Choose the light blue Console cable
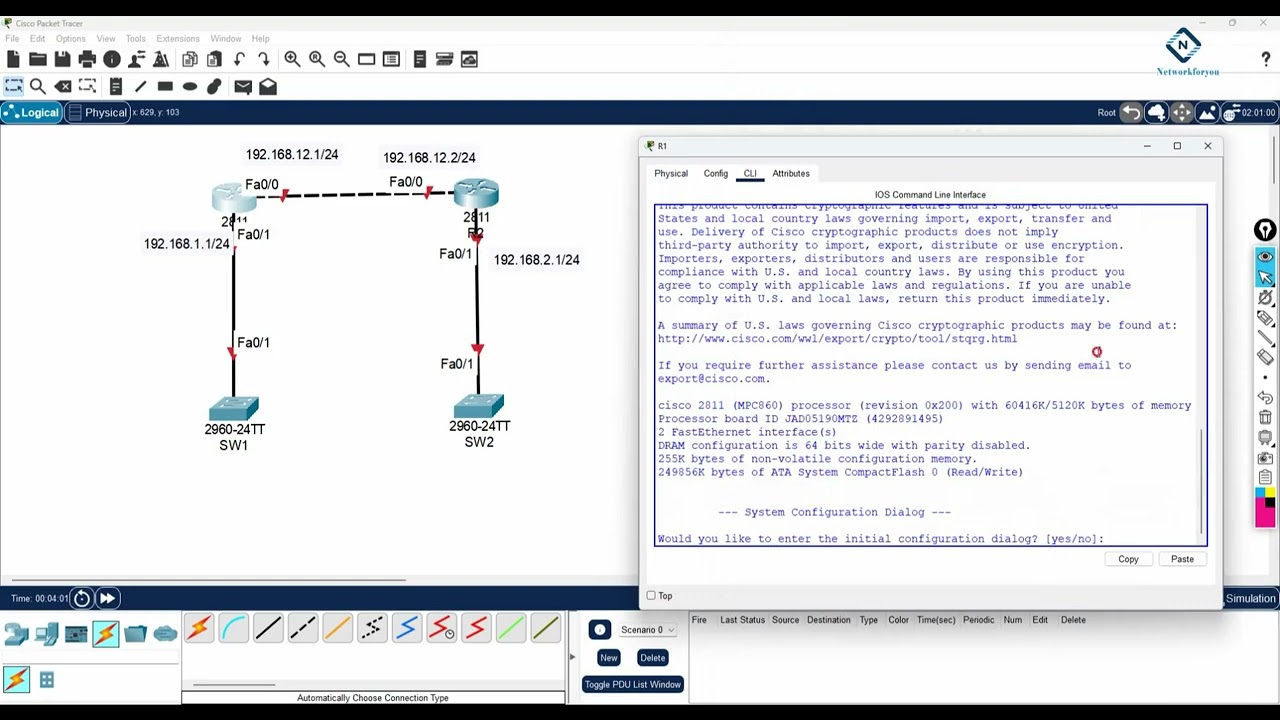The width and height of the screenshot is (1280, 720). (233, 628)
